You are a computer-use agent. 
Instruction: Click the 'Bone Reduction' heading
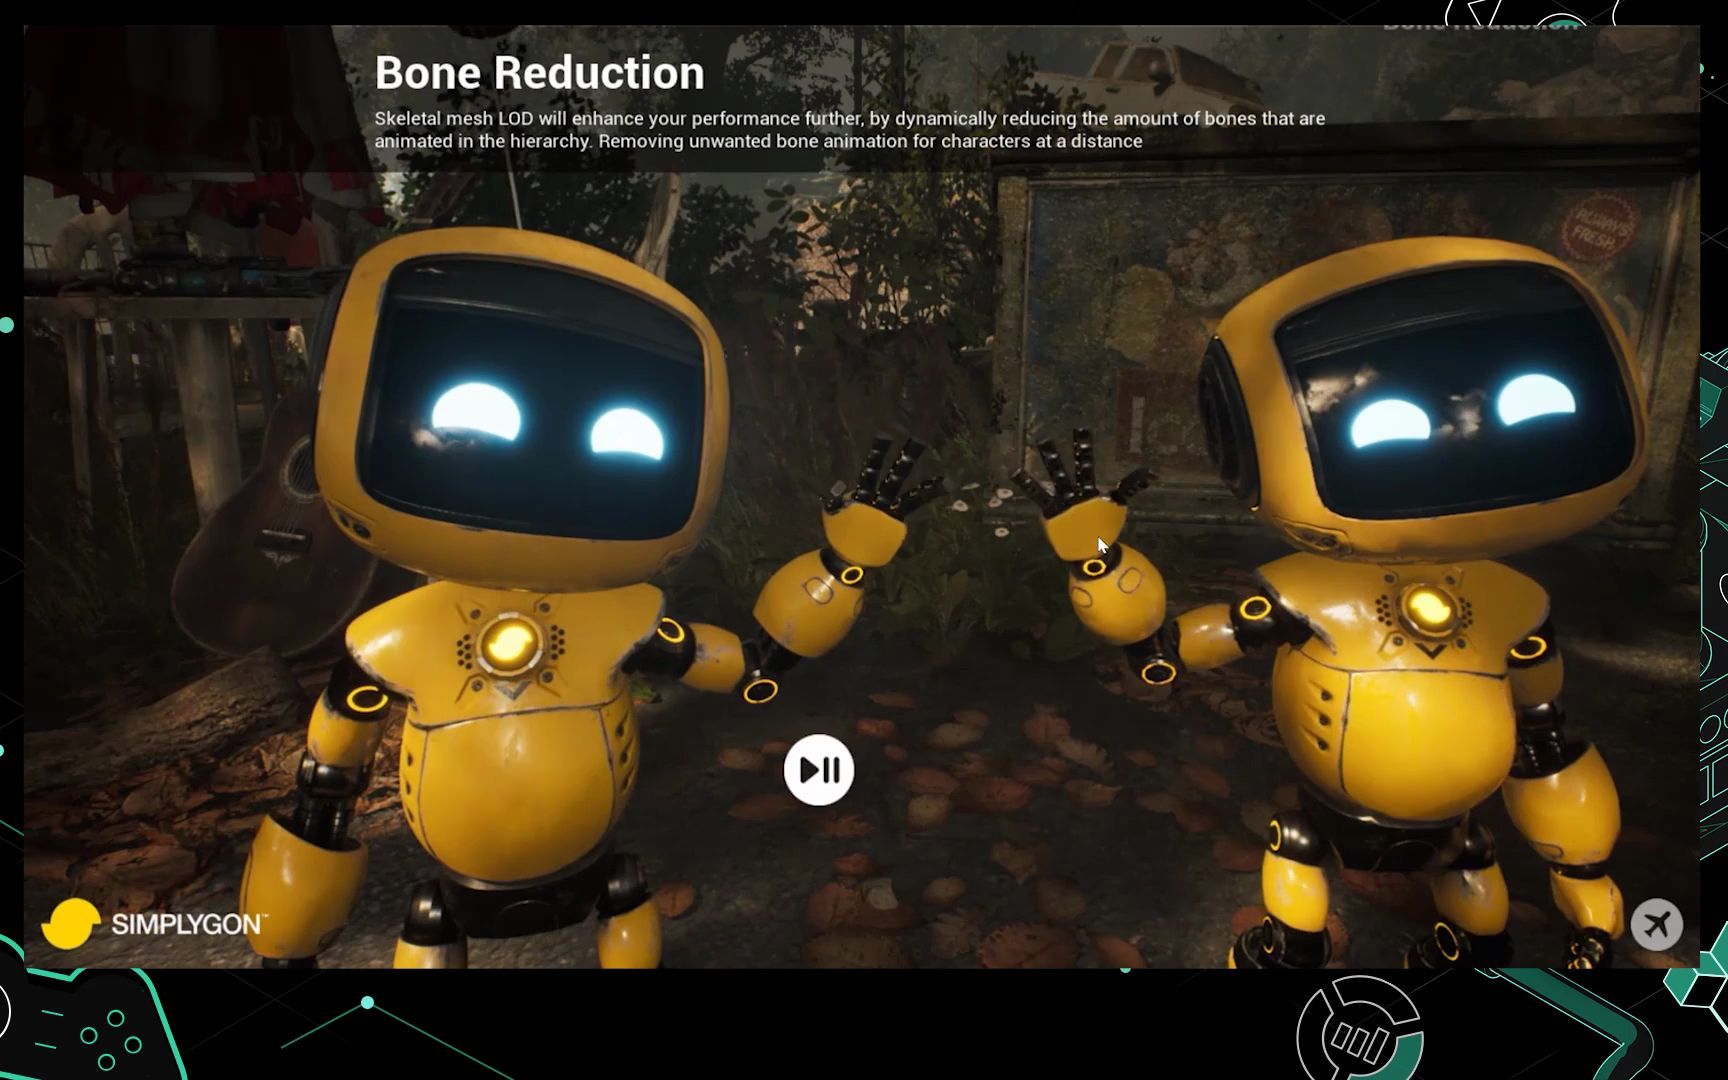coord(539,73)
